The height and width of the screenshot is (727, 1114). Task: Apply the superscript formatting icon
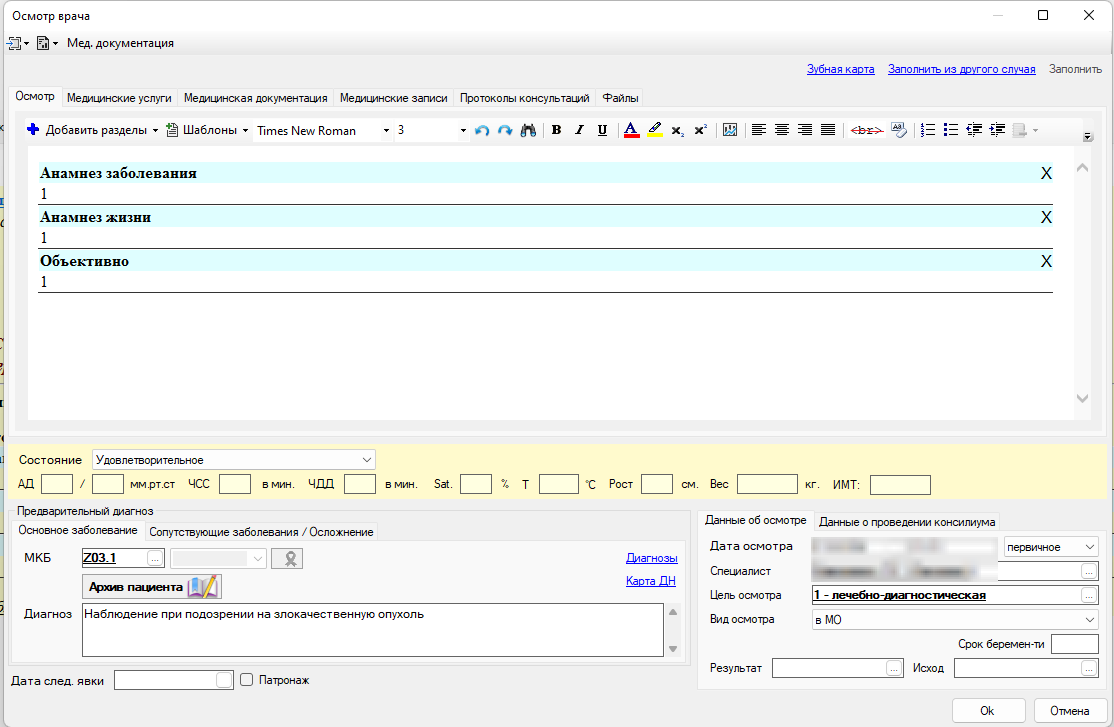pos(701,130)
